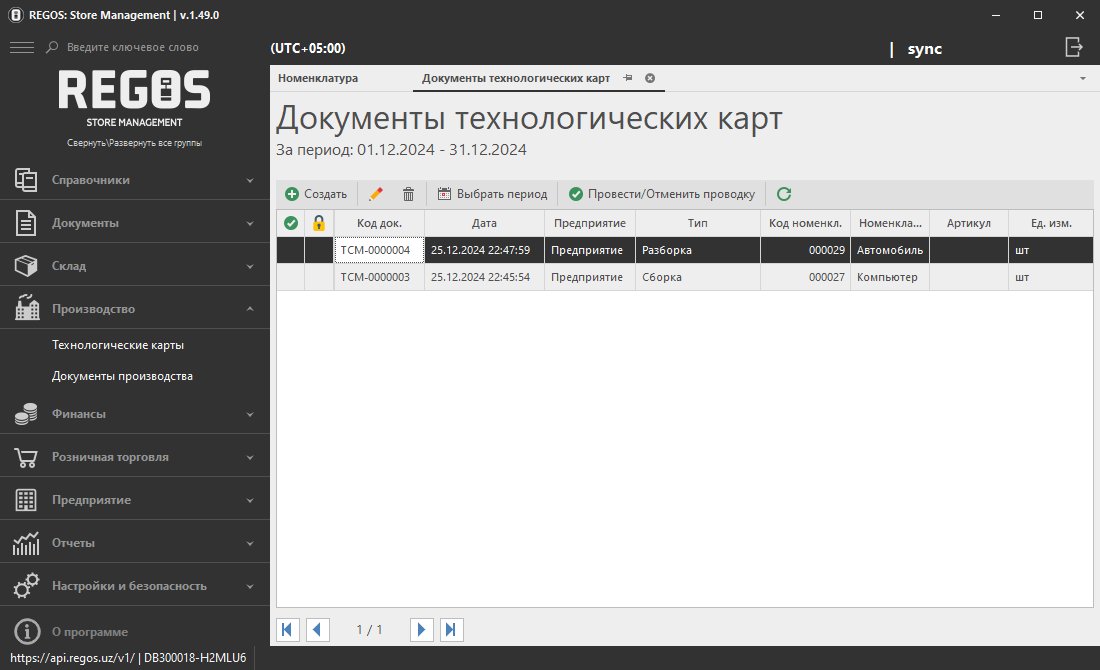1100x670 pixels.
Task: Click the Выбрать период button
Action: click(x=493, y=194)
